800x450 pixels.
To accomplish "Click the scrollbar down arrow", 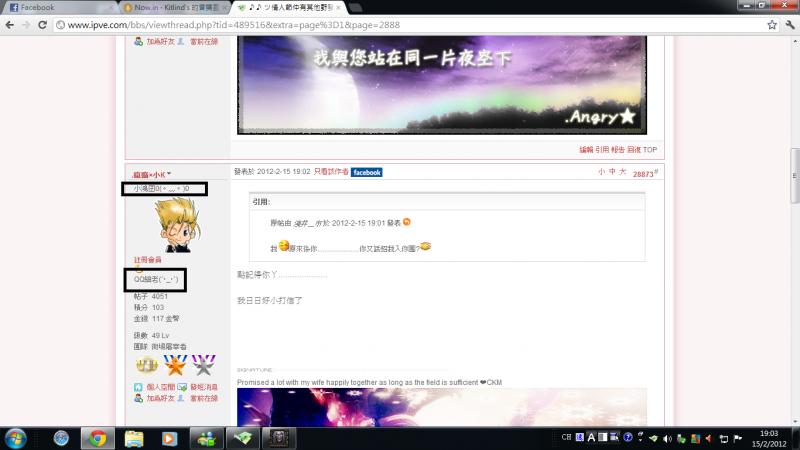I will (795, 422).
